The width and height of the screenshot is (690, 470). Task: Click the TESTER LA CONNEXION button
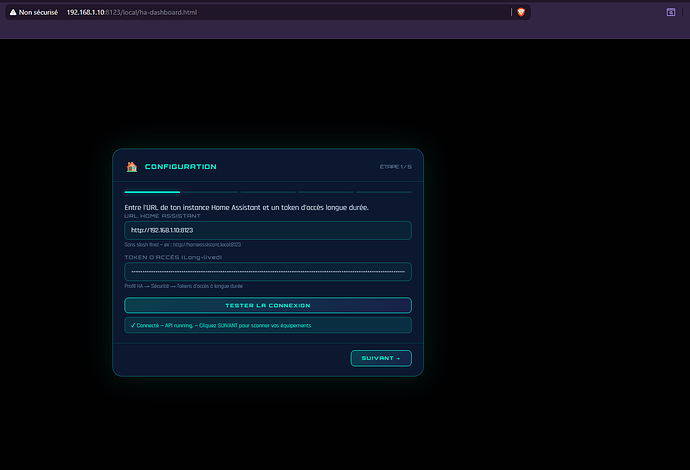[x=268, y=305]
